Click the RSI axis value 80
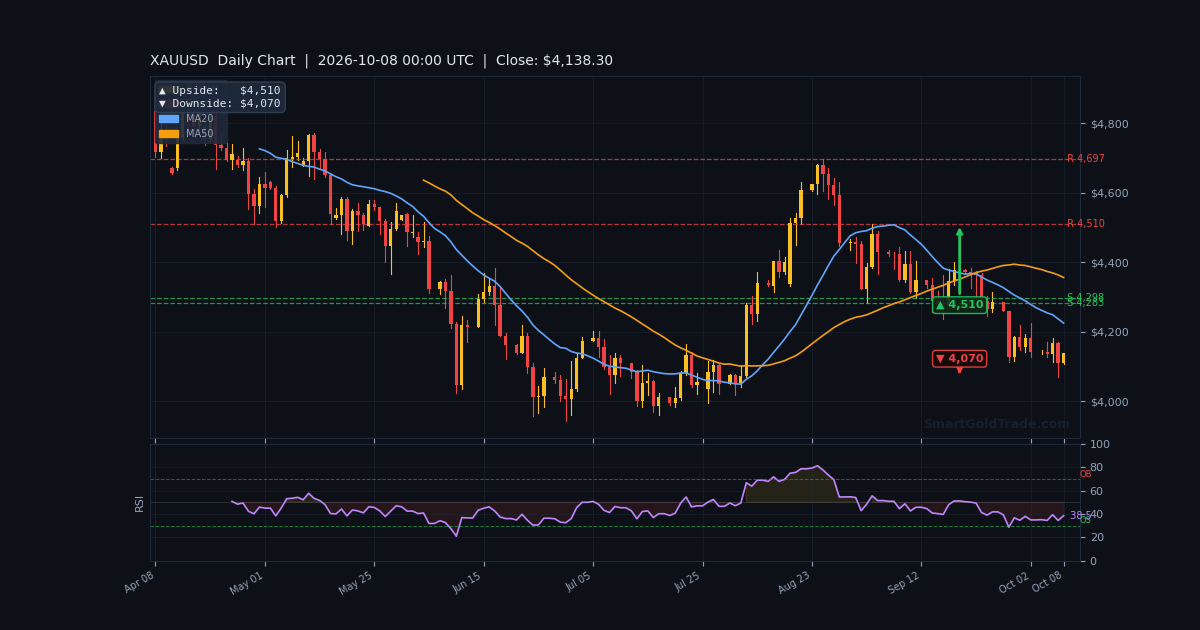Screen dimensions: 1200x630 pos(1096,467)
